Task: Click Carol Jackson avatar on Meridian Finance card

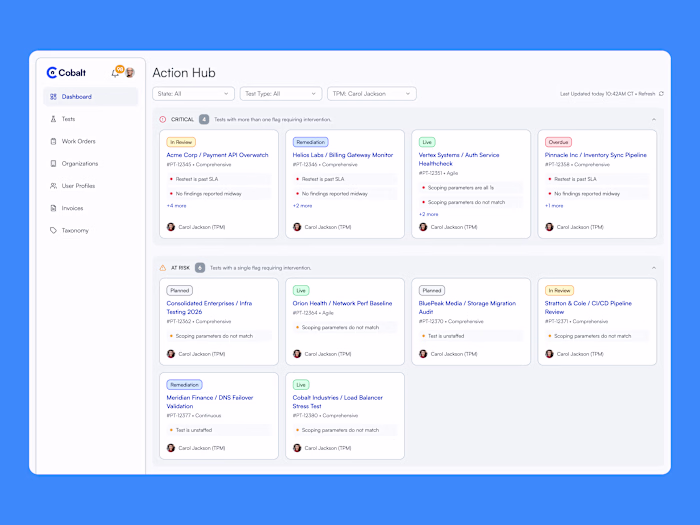Action: 171,448
